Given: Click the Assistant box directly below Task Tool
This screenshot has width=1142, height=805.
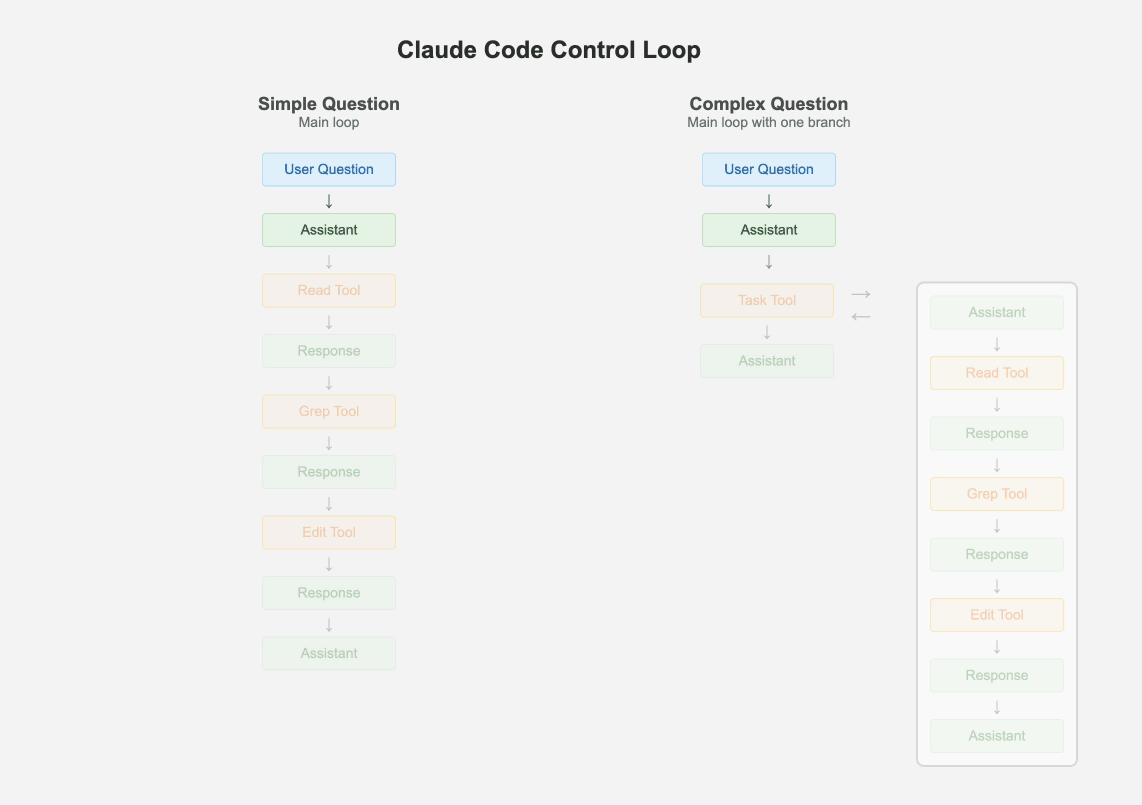Looking at the screenshot, I should click(767, 361).
